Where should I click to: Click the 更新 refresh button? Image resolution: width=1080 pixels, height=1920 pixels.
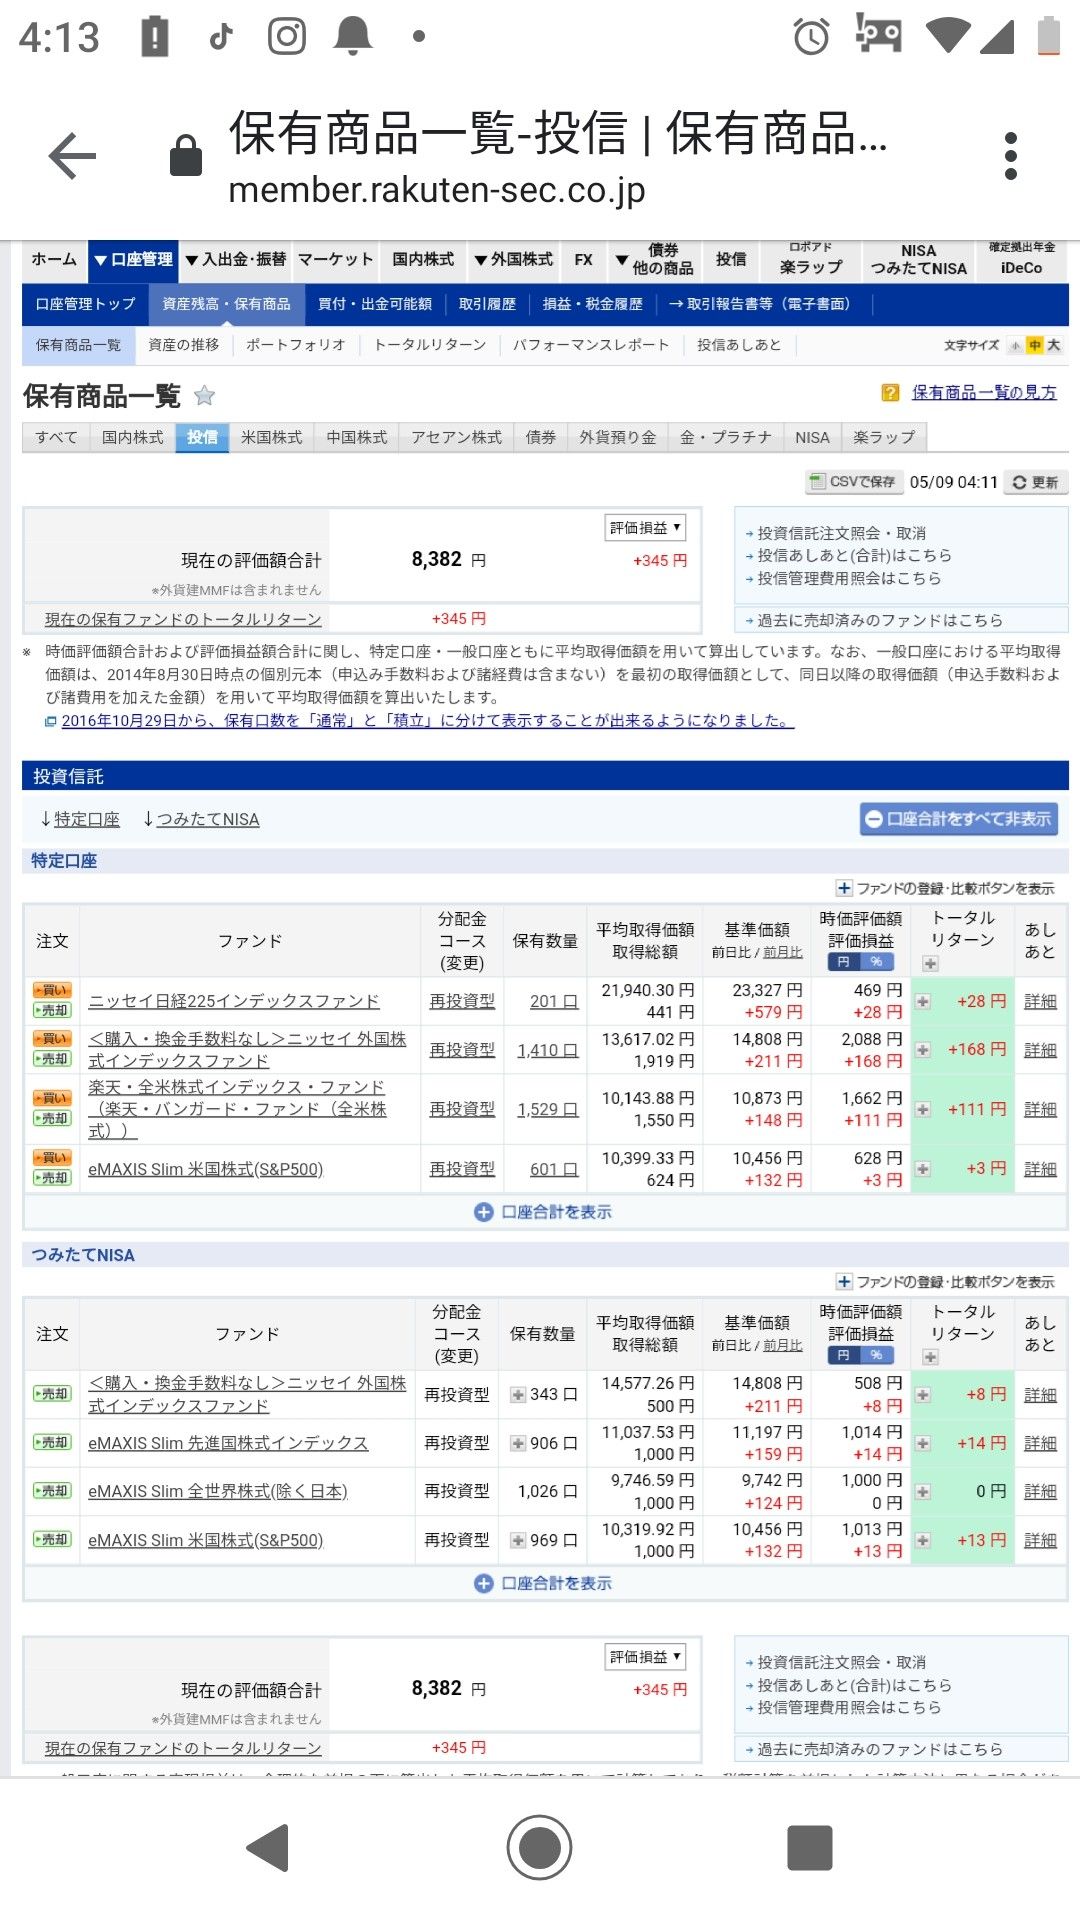coord(1035,482)
